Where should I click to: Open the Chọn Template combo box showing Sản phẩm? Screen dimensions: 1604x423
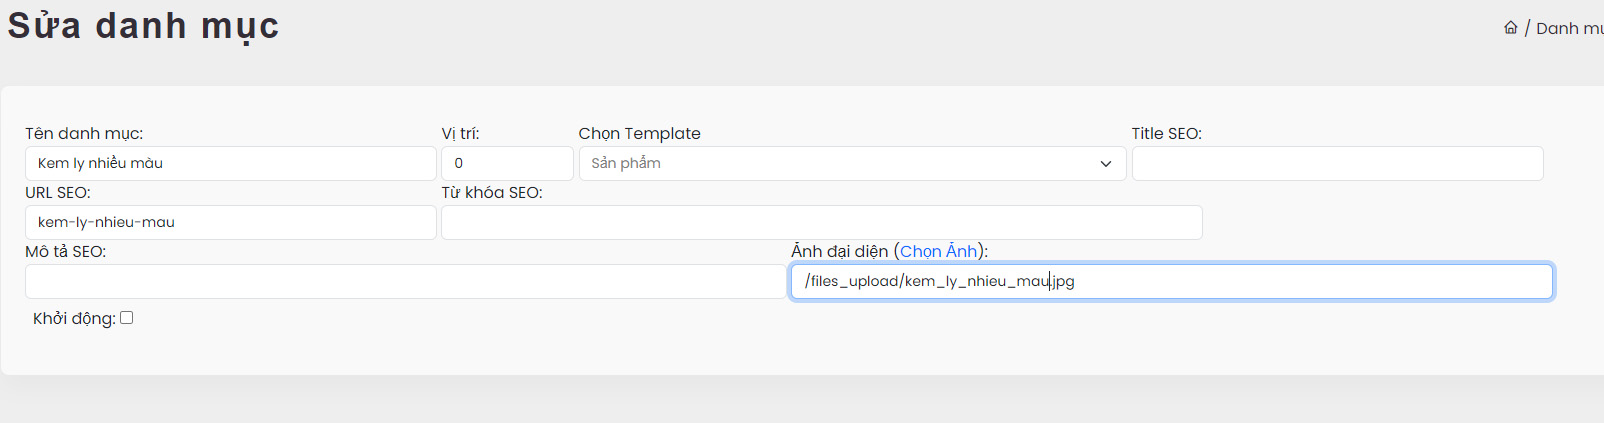pyautogui.click(x=852, y=163)
